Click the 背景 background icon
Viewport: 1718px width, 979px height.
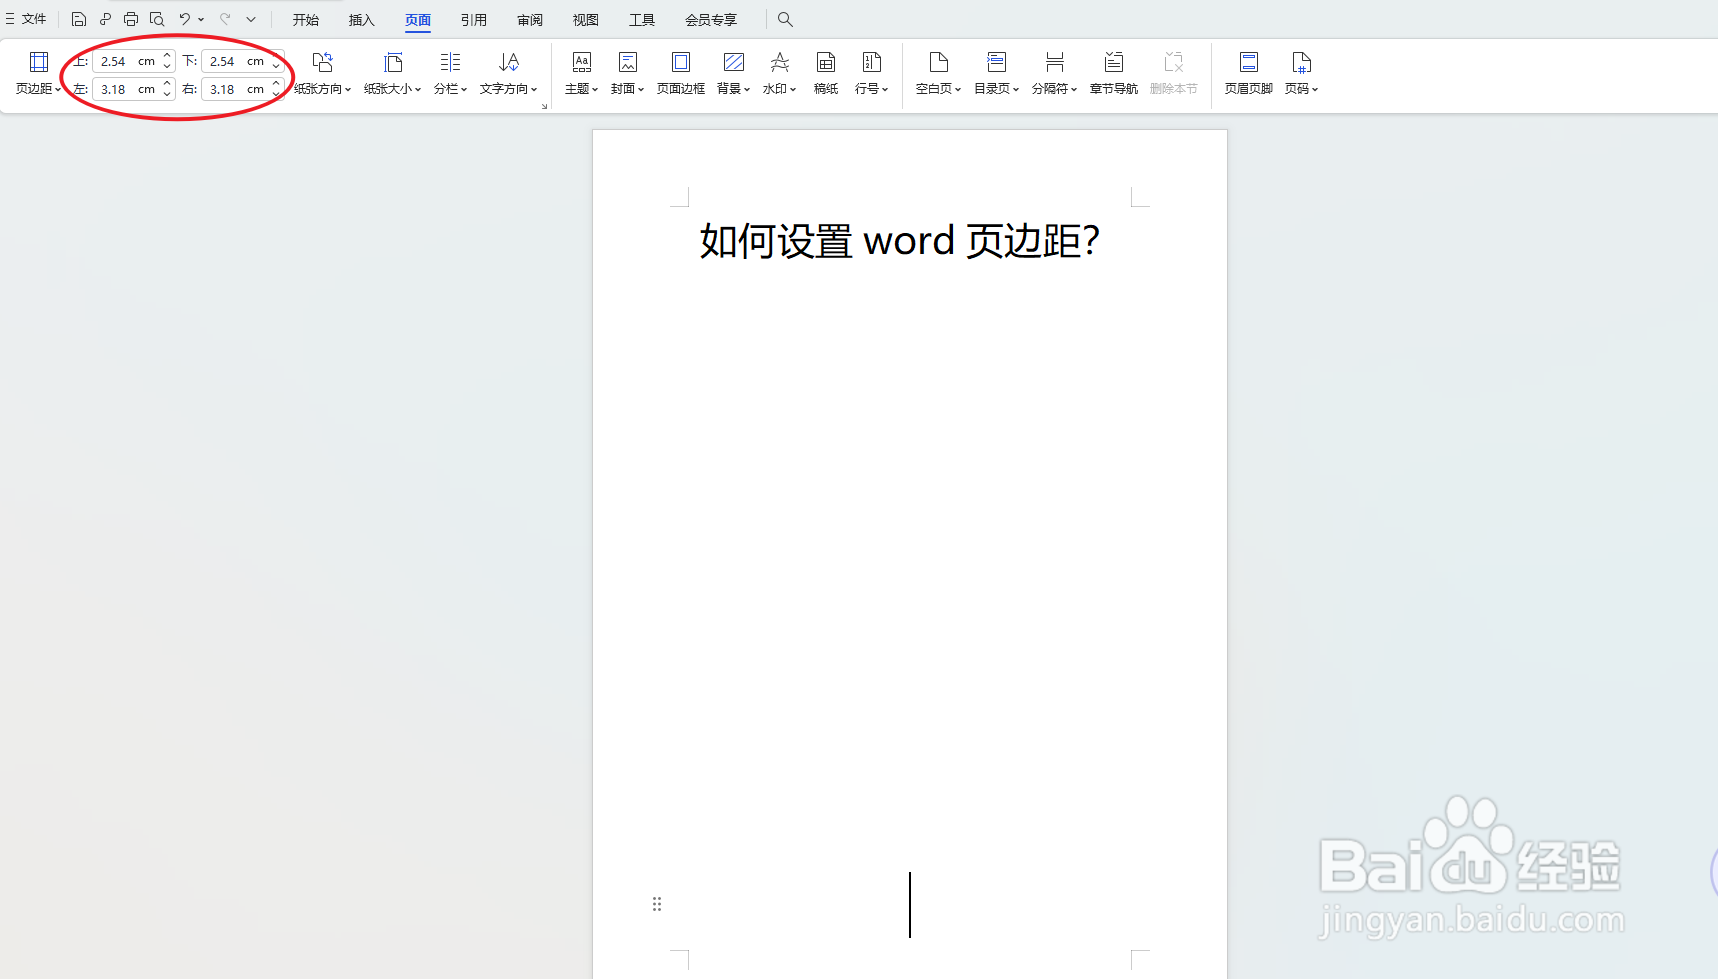[733, 63]
